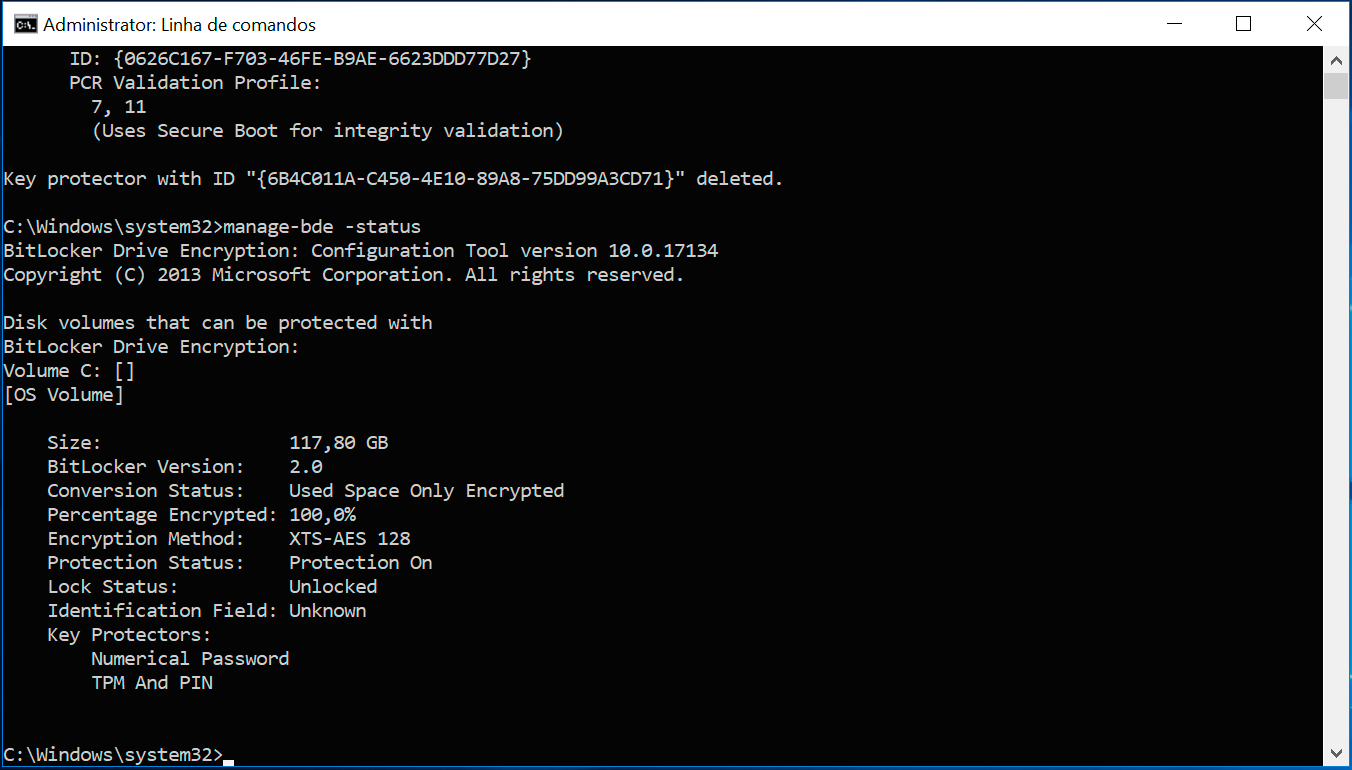Click the 'Unlocked' lock status value
Viewport: 1352px width, 770px height.
coord(333,587)
